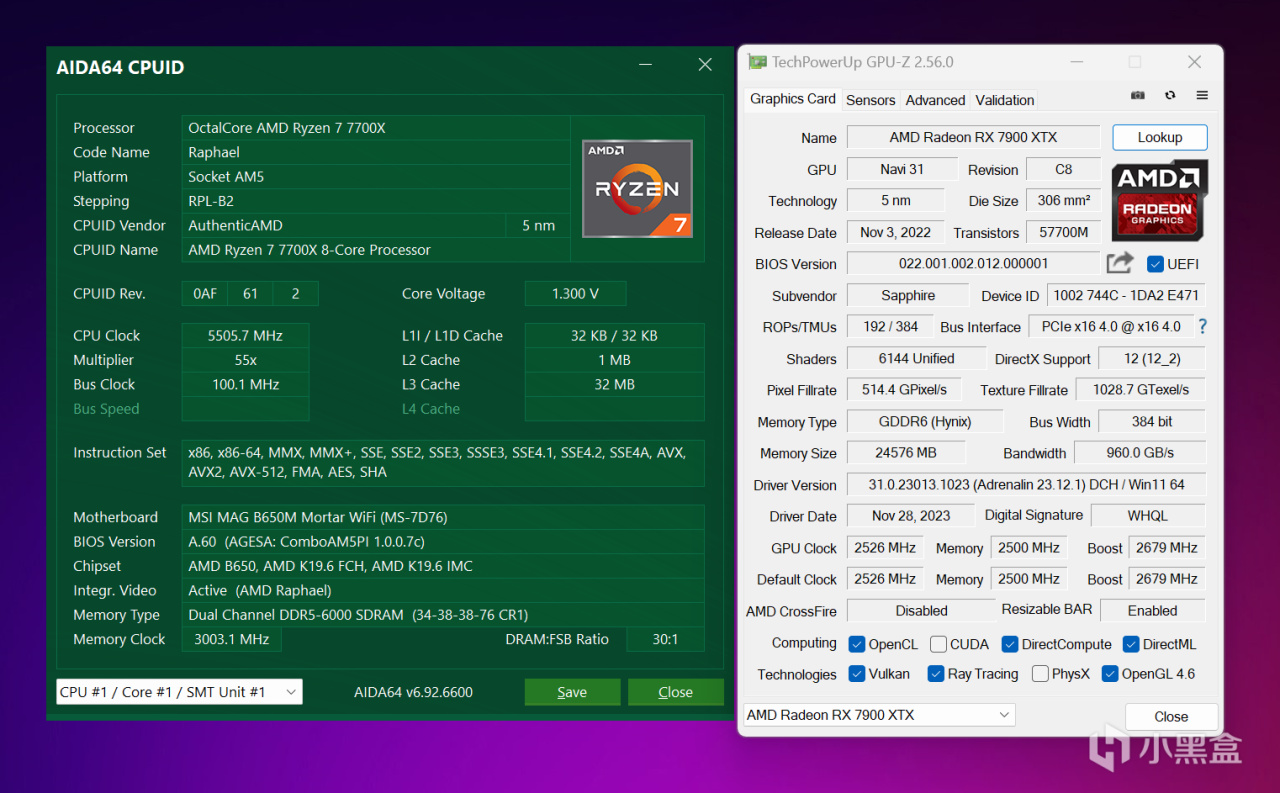Click the Driver Date value Nov 28, 2023
The image size is (1280, 793).
coord(911,516)
